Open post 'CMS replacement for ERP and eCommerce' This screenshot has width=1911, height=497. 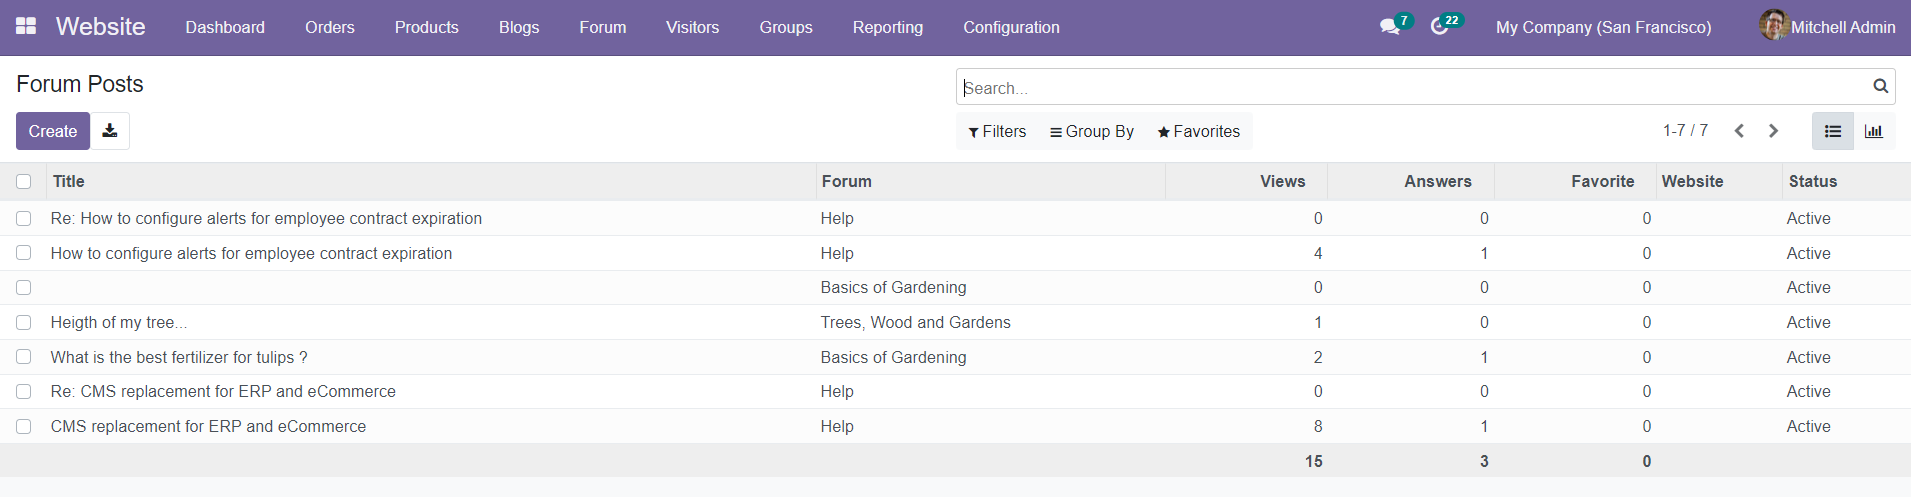tap(208, 426)
